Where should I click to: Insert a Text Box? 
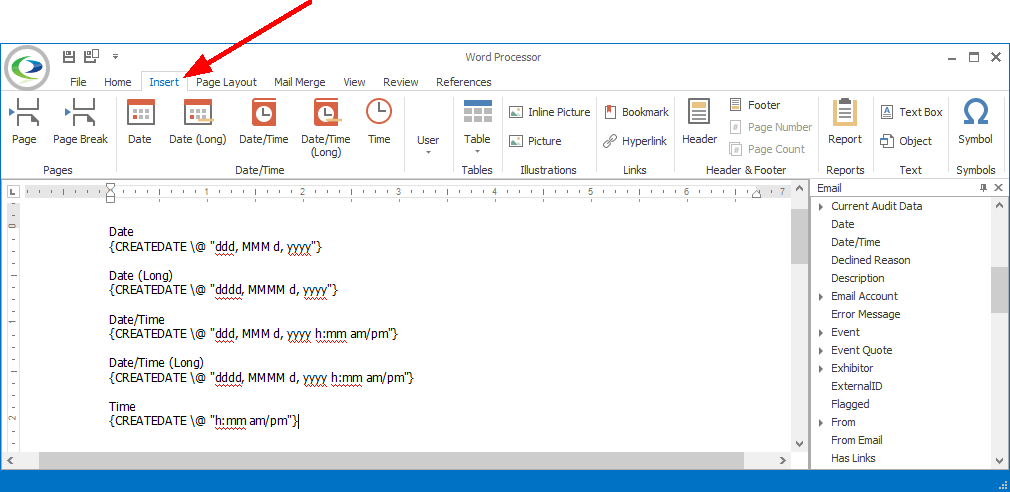pos(911,112)
